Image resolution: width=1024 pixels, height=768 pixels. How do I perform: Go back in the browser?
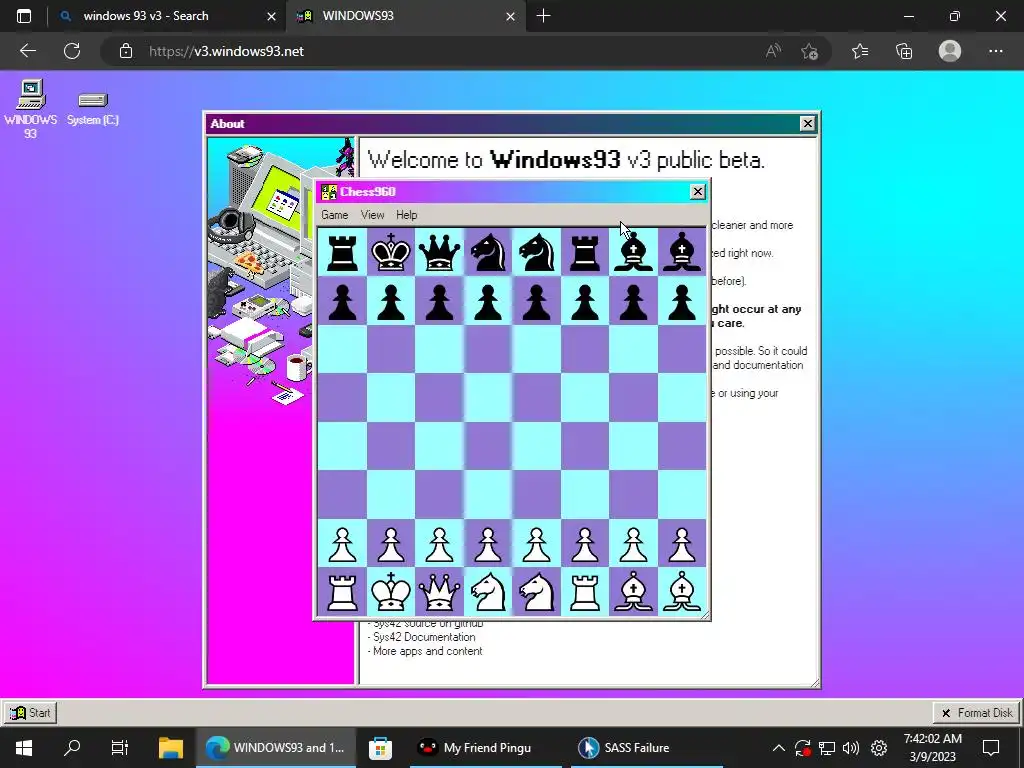tap(27, 51)
